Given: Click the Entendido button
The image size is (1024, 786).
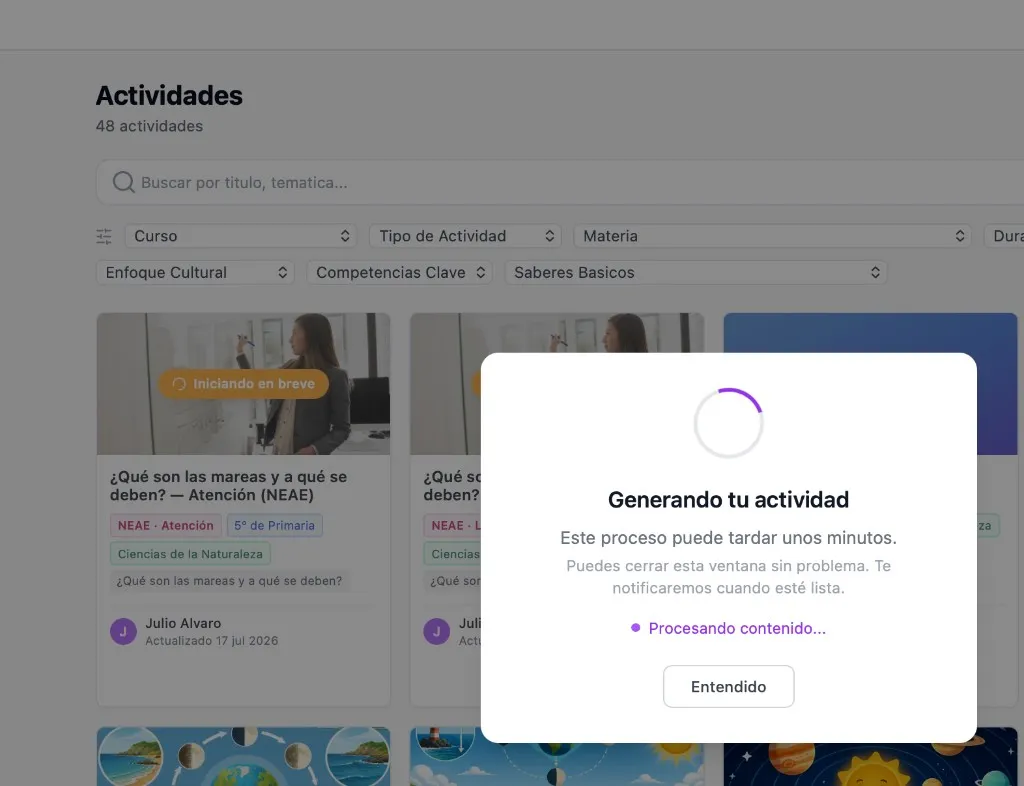Looking at the screenshot, I should [x=728, y=686].
